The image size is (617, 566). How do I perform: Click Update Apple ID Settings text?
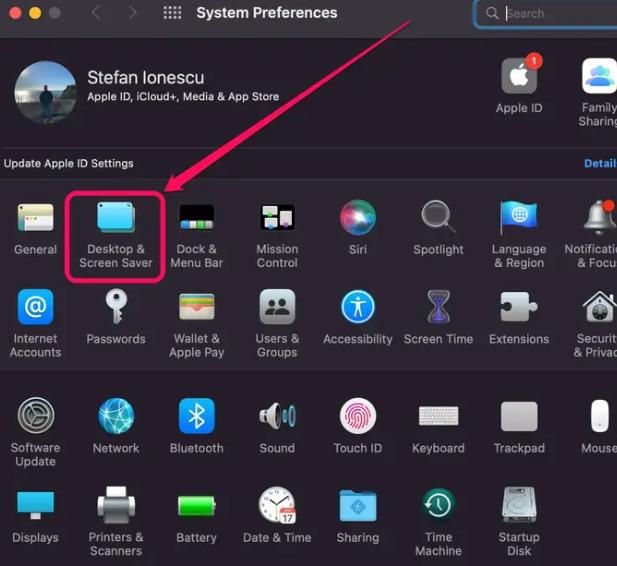click(68, 163)
